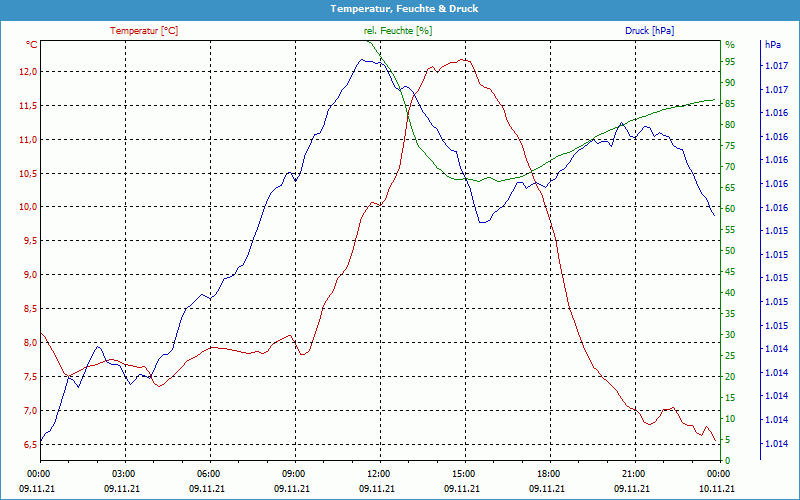Click the 25 humidity axis value
This screenshot has height=500, width=800.
pos(730,356)
